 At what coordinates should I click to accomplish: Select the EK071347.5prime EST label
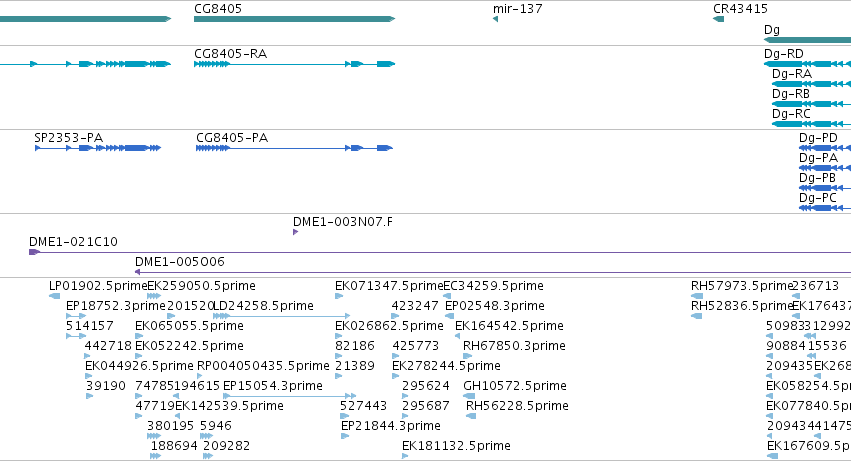[389, 286]
